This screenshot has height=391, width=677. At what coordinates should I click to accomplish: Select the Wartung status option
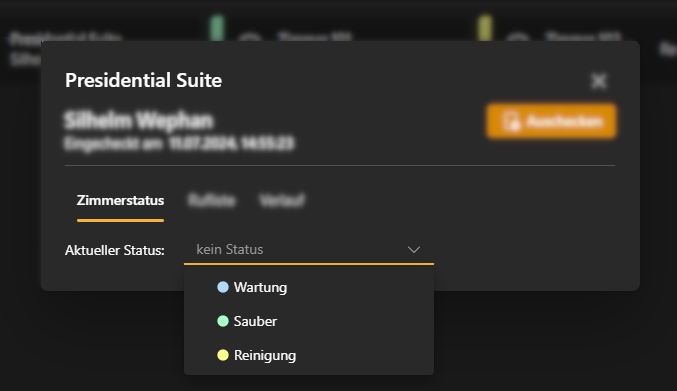pos(309,287)
